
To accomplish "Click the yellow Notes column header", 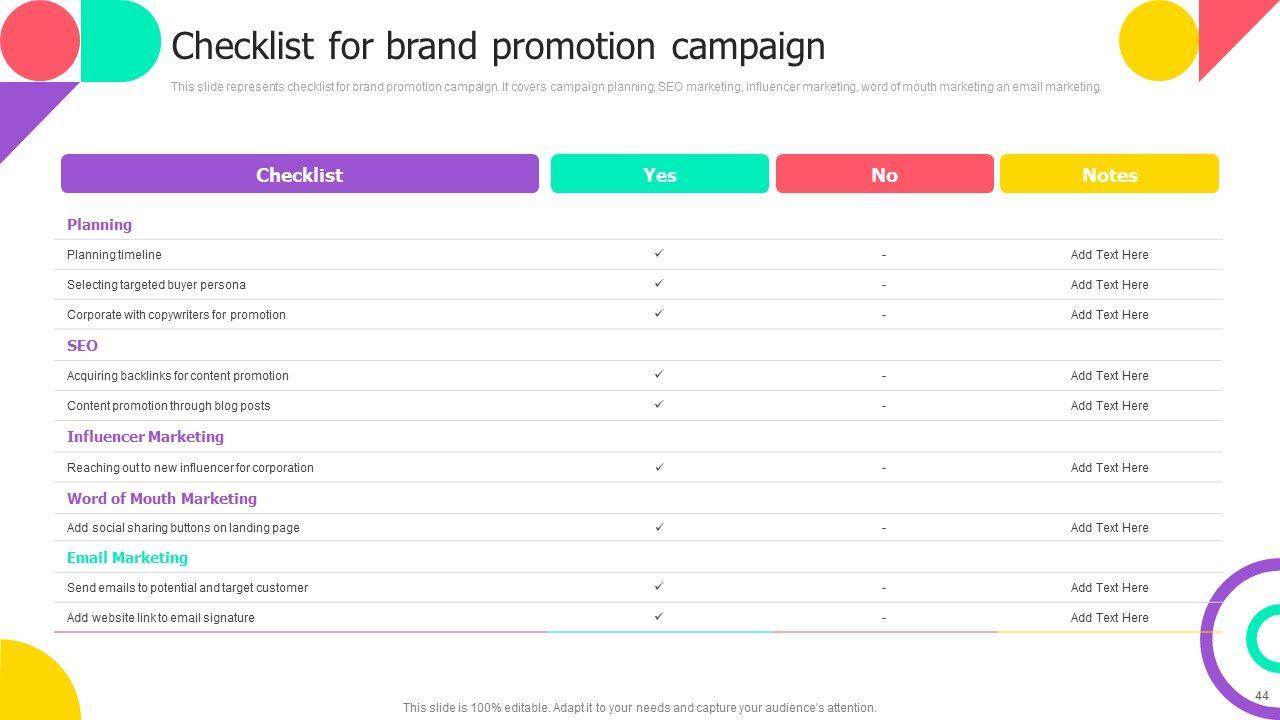I will (x=1109, y=174).
